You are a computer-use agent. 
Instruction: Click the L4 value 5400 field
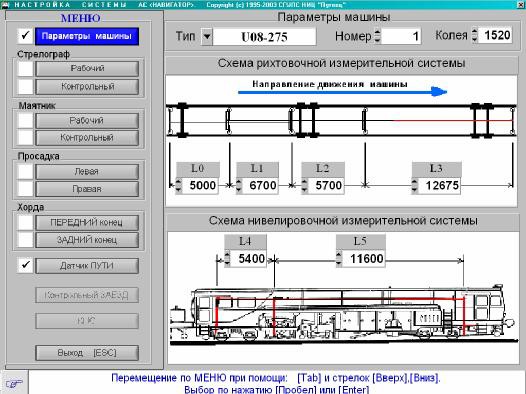click(x=249, y=259)
